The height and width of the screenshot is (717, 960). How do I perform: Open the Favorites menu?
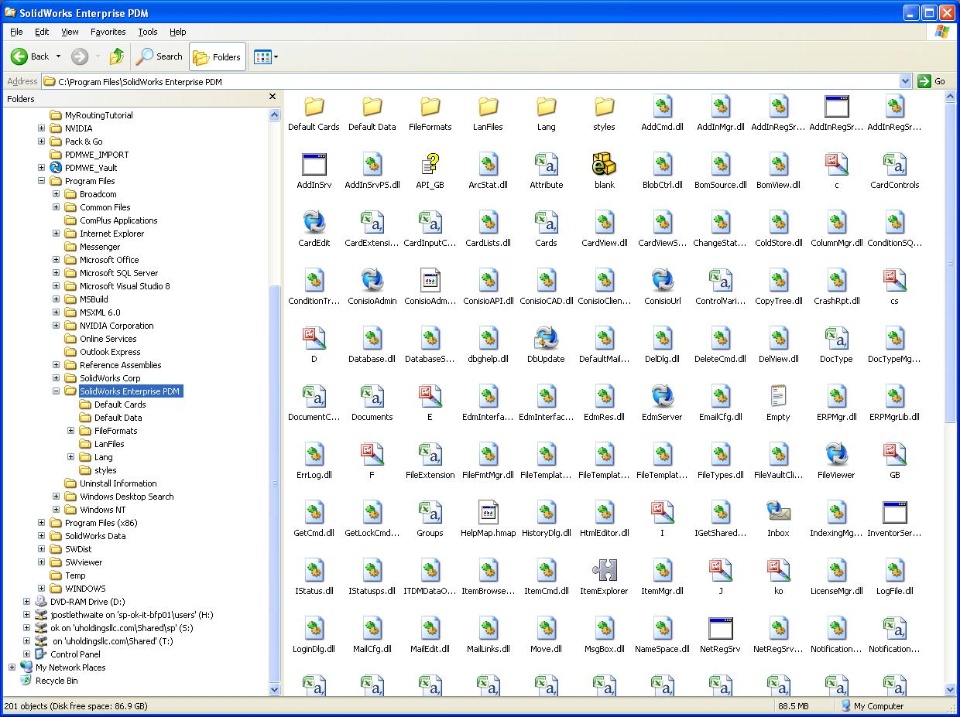click(108, 32)
